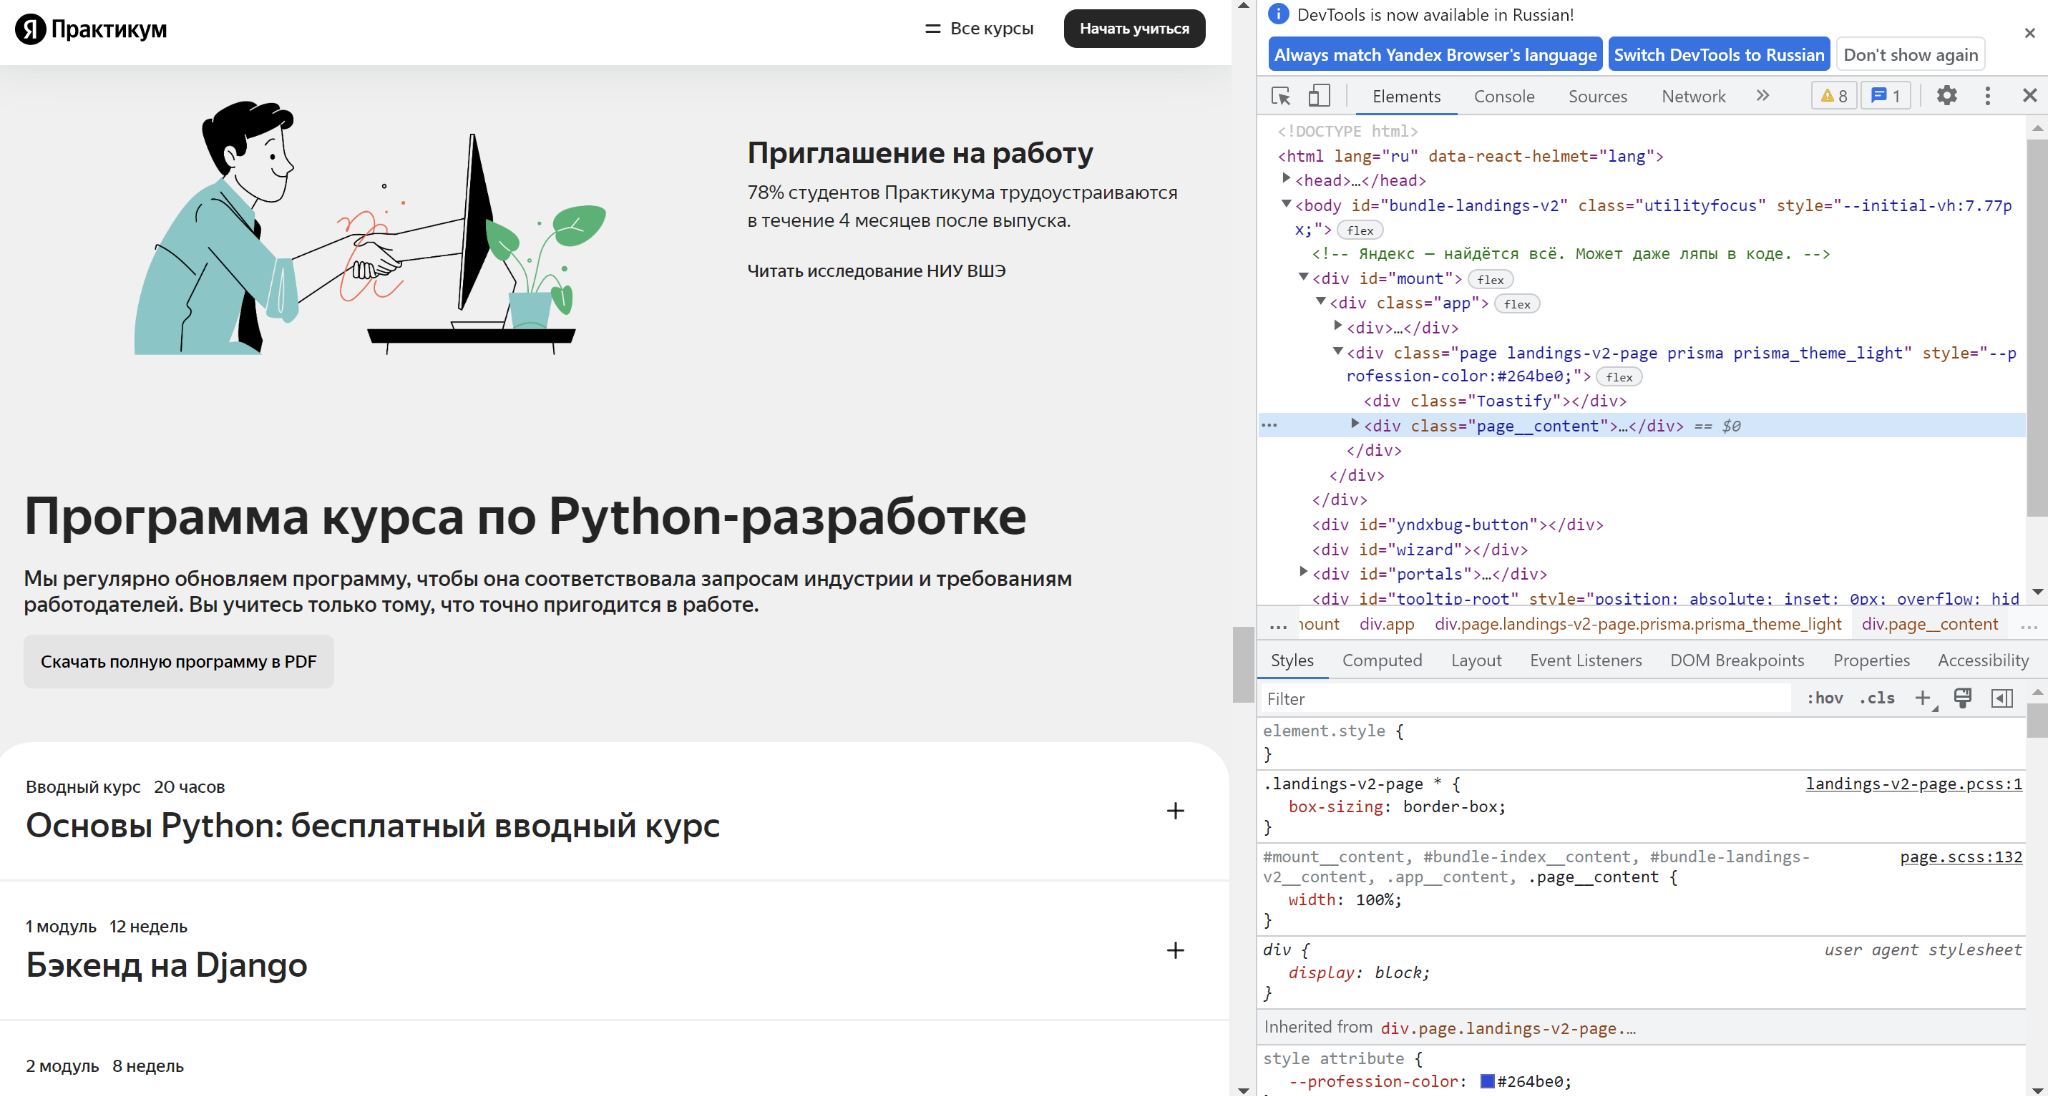Collapse the body element node
Screen dimensions: 2048x1096
1286,204
